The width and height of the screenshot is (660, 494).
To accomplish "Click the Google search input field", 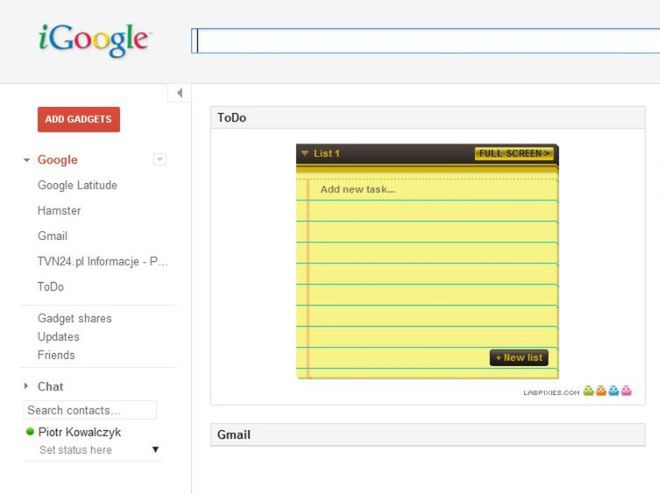I will coord(426,41).
